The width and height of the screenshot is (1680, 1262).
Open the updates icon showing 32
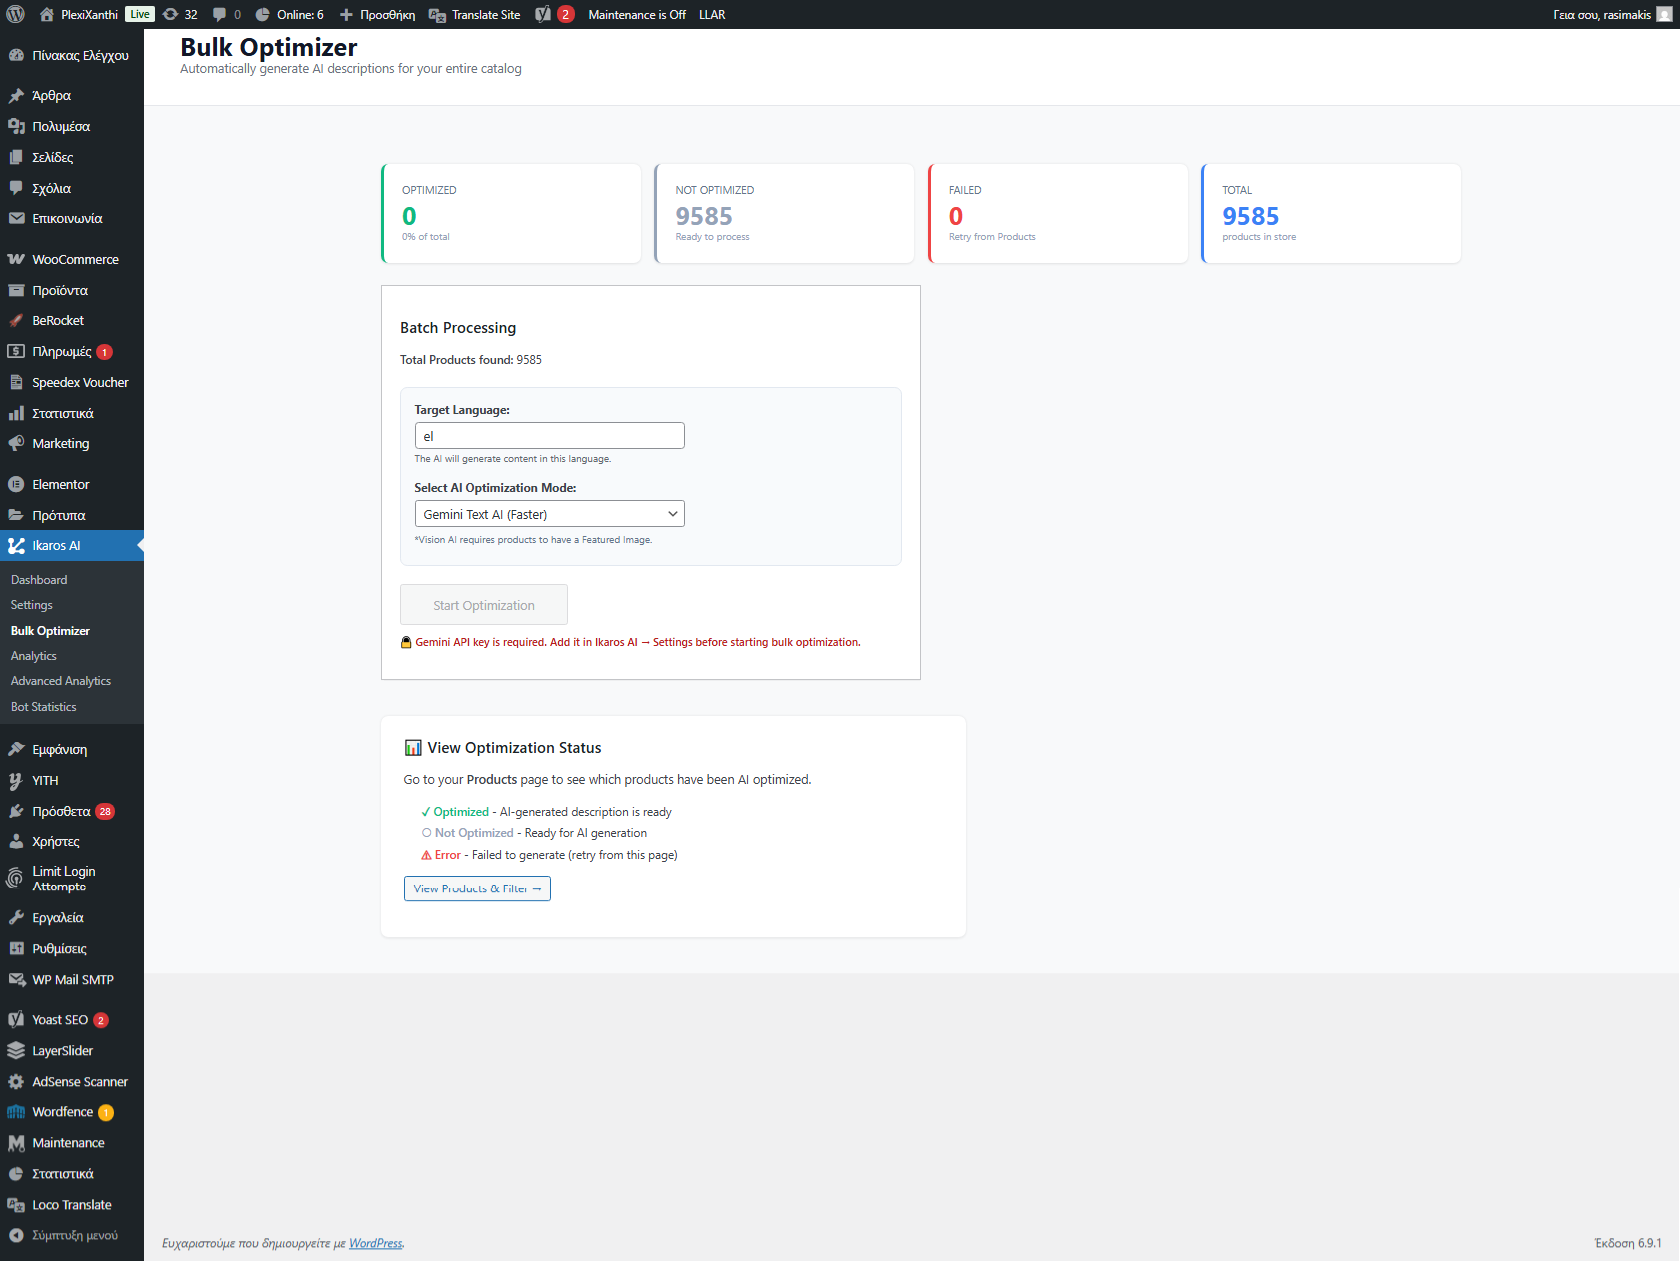tap(170, 14)
